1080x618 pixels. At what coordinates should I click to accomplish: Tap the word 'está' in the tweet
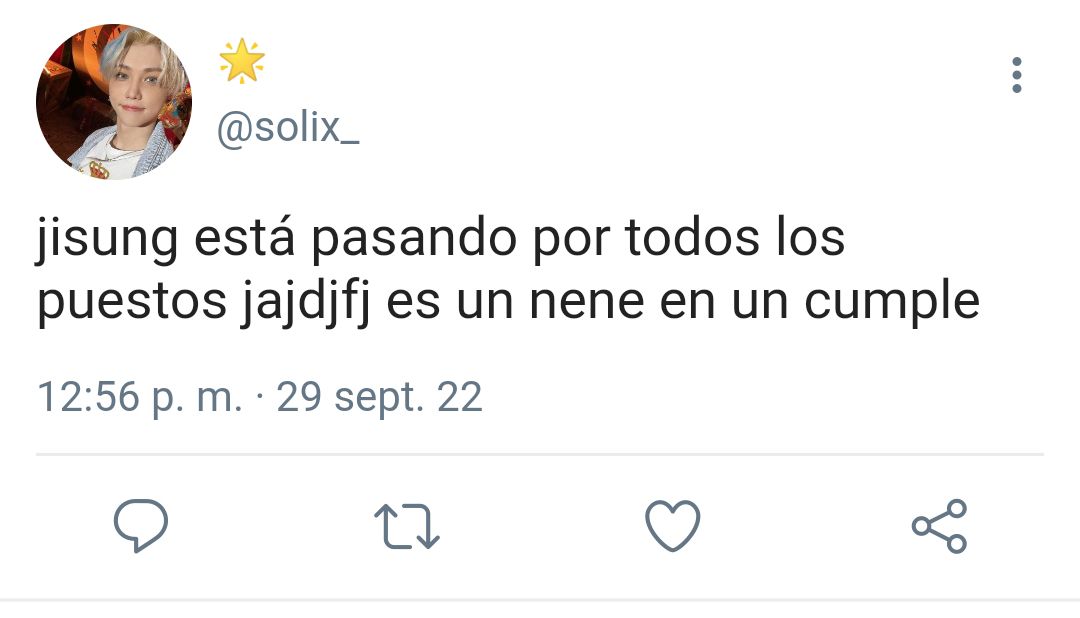(x=245, y=236)
